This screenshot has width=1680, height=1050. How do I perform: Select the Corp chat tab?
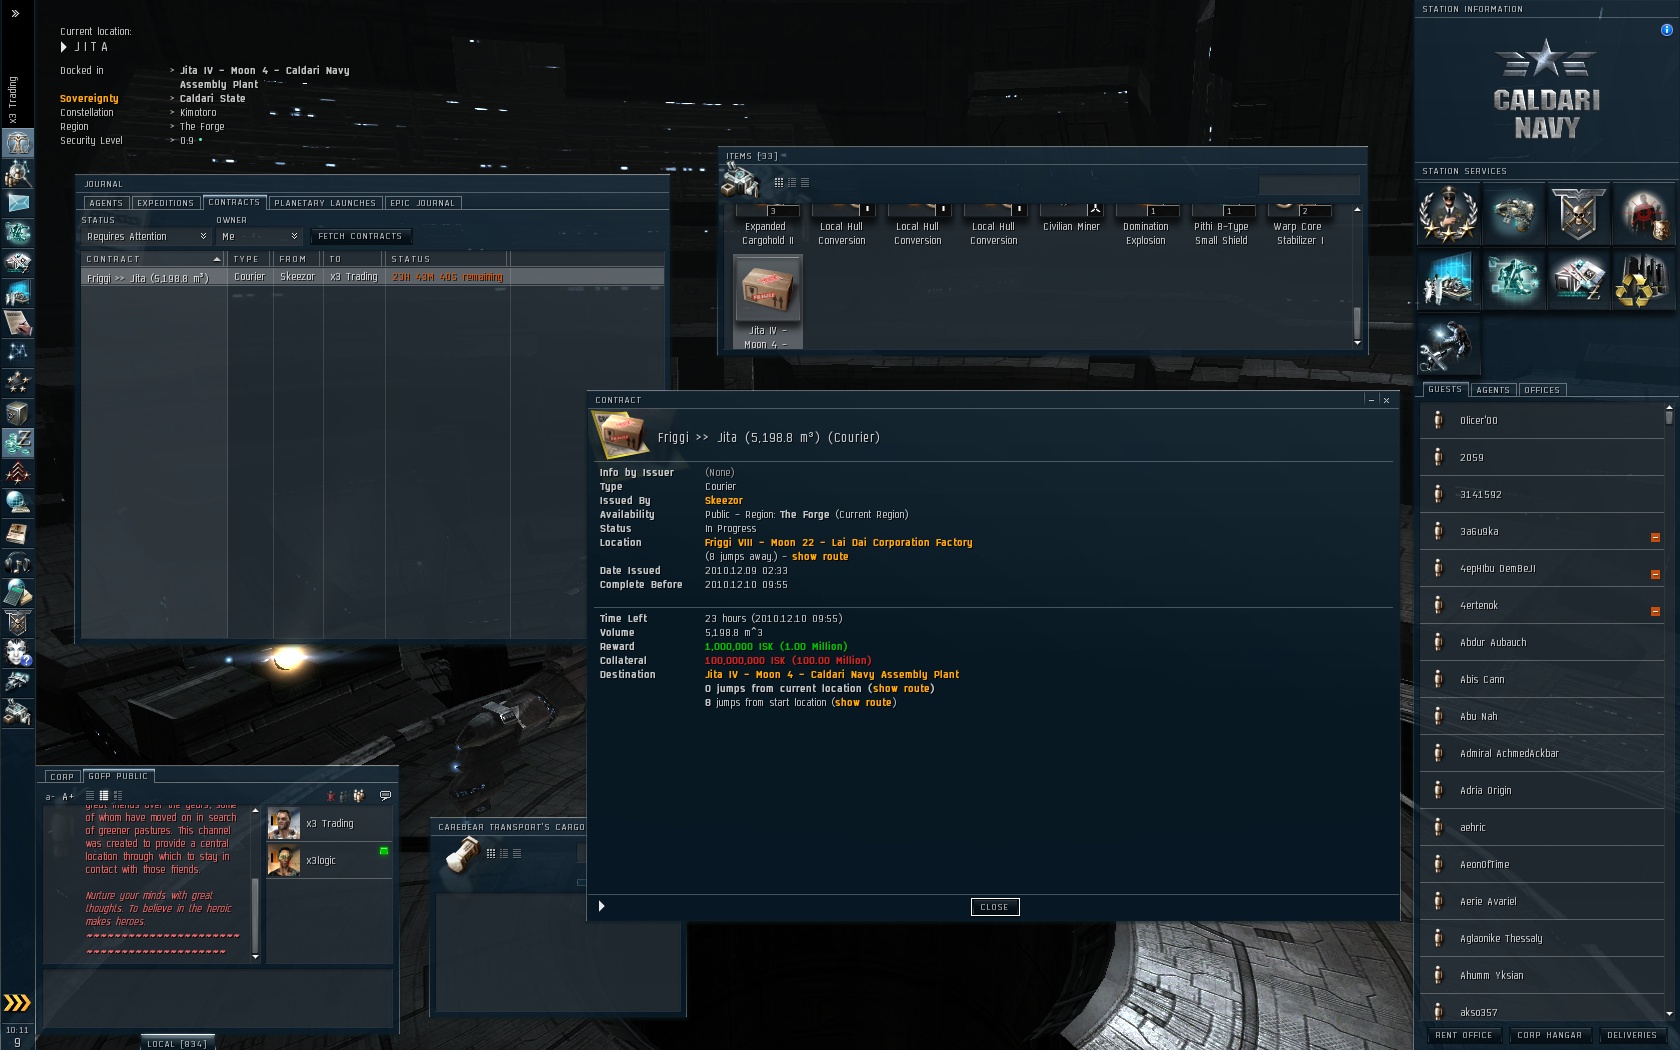click(x=62, y=776)
